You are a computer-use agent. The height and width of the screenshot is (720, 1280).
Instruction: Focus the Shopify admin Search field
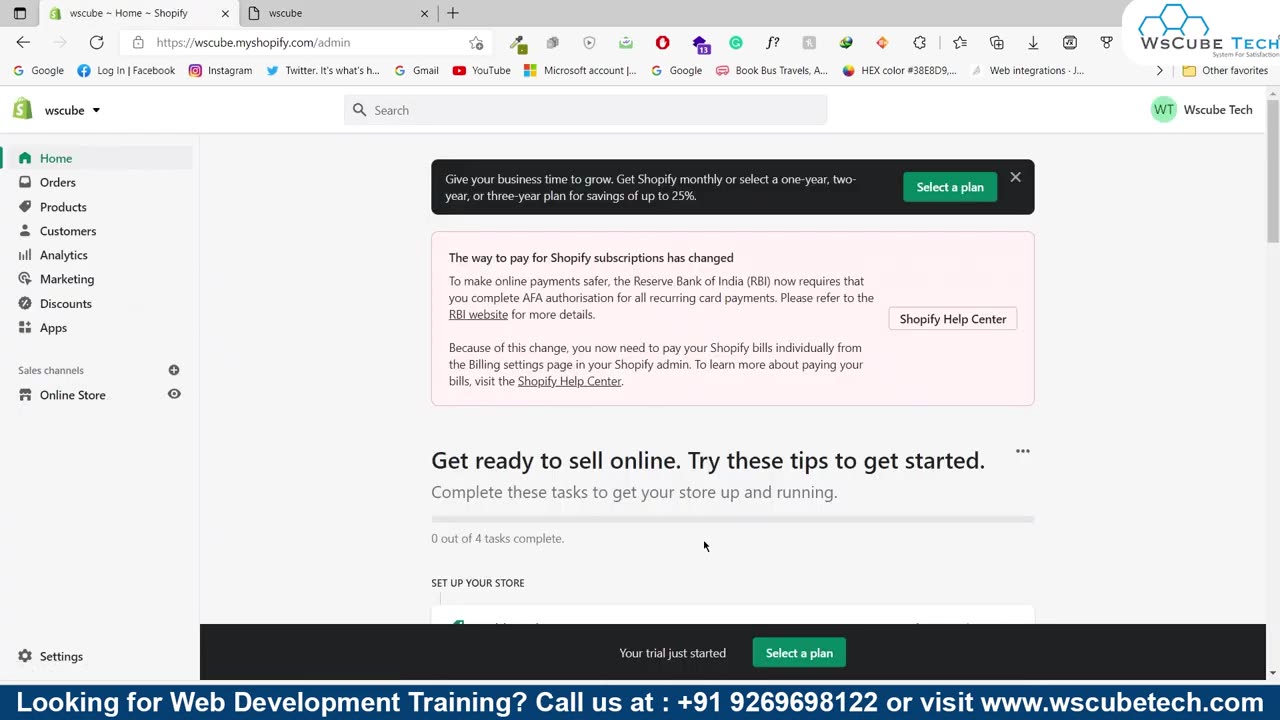click(585, 110)
